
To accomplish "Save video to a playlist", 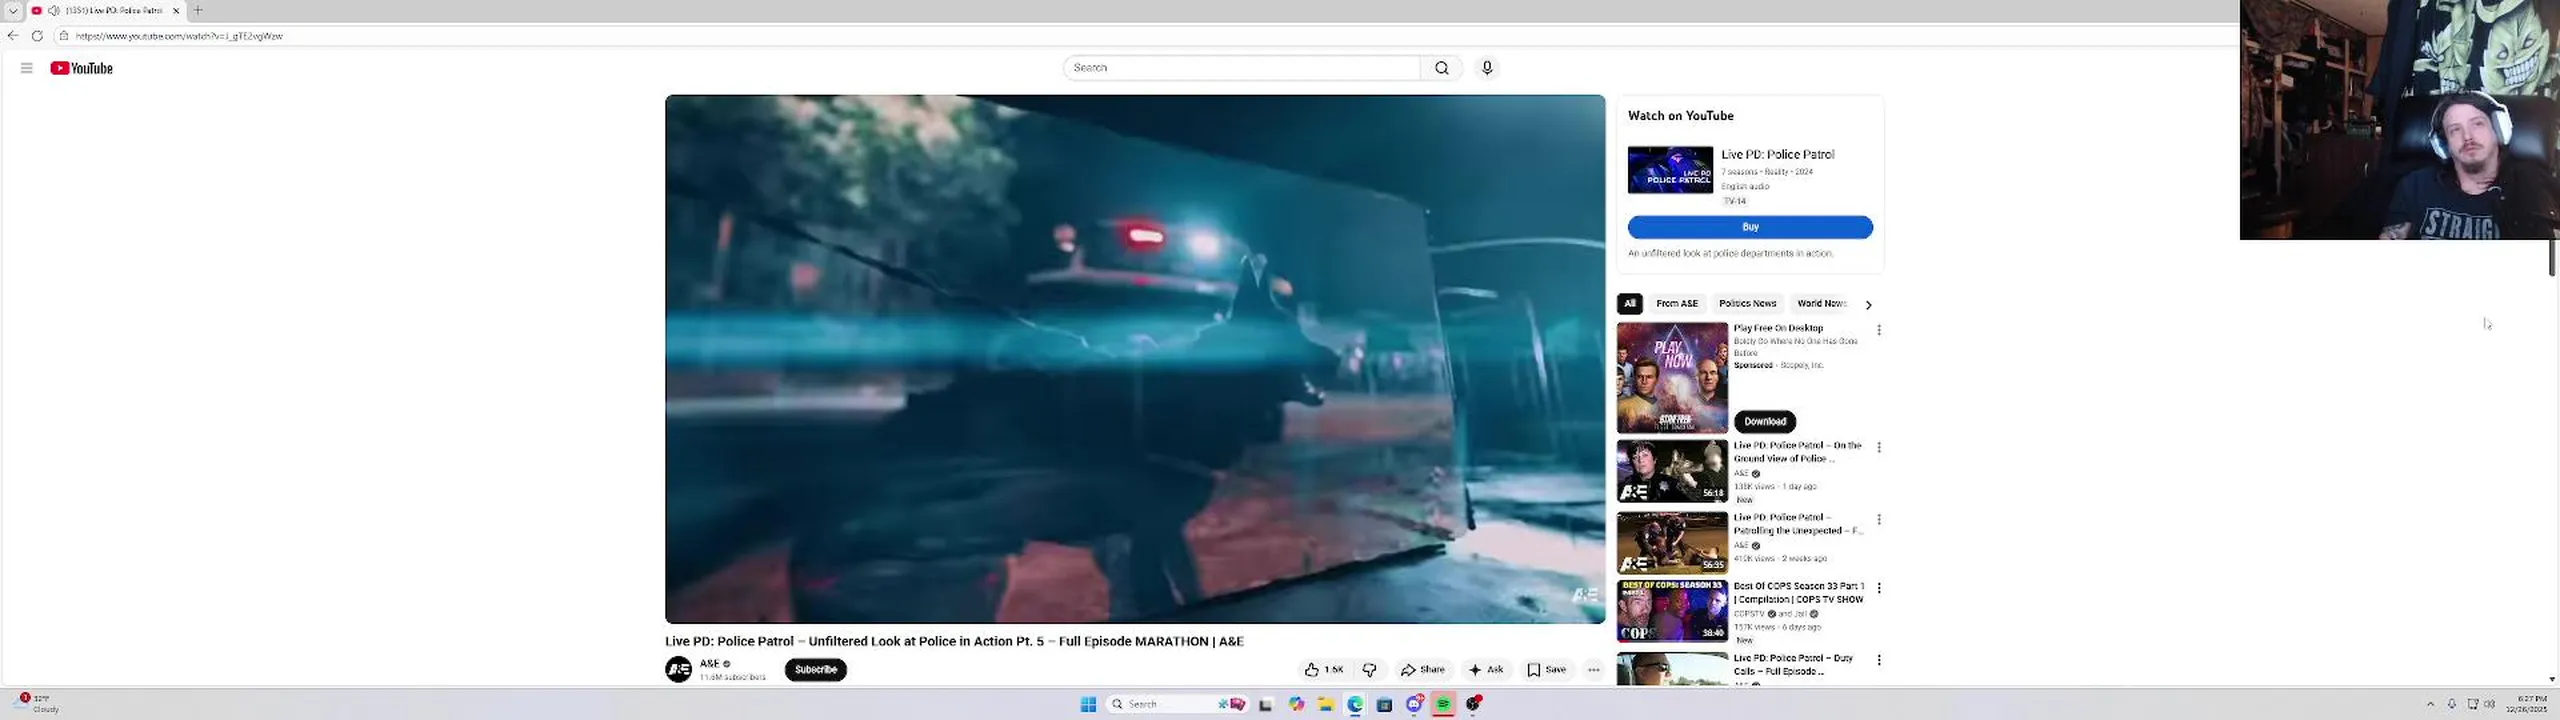I will (1547, 670).
